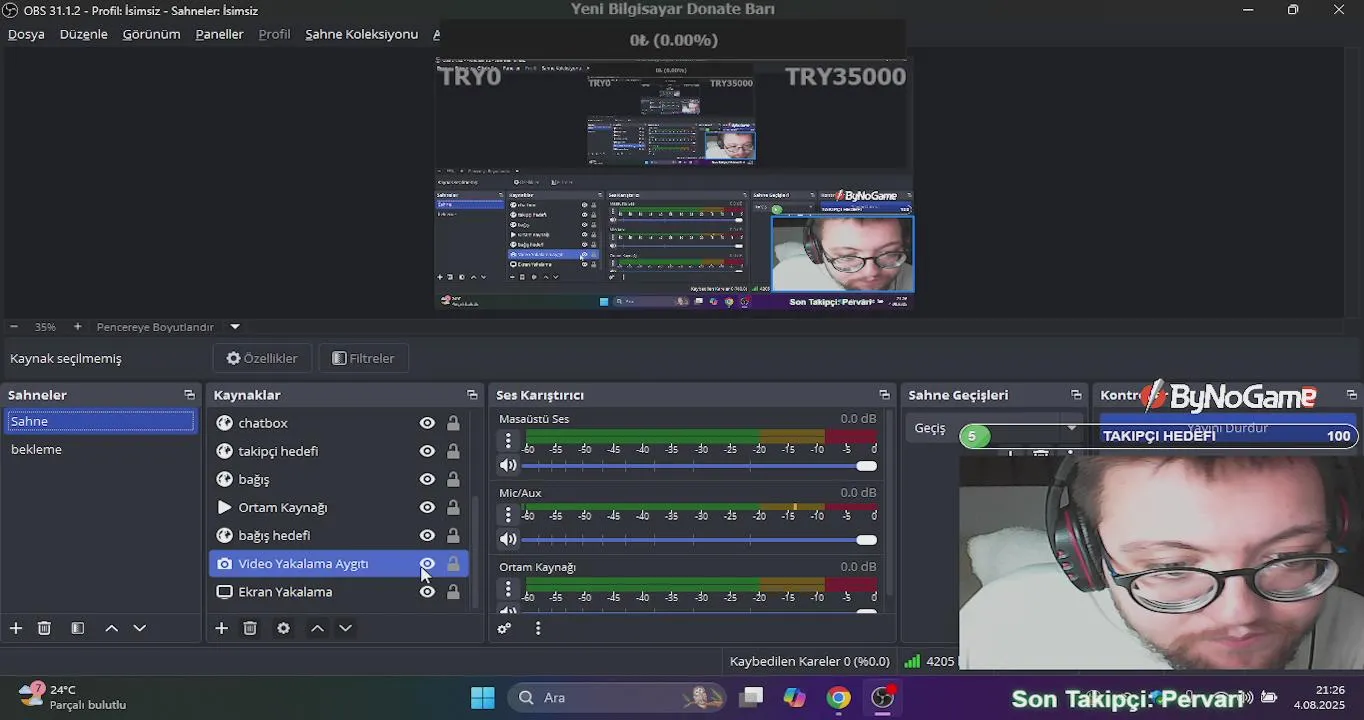The height and width of the screenshot is (720, 1364).
Task: Hide the Ekran Yakalama source
Action: [427, 591]
